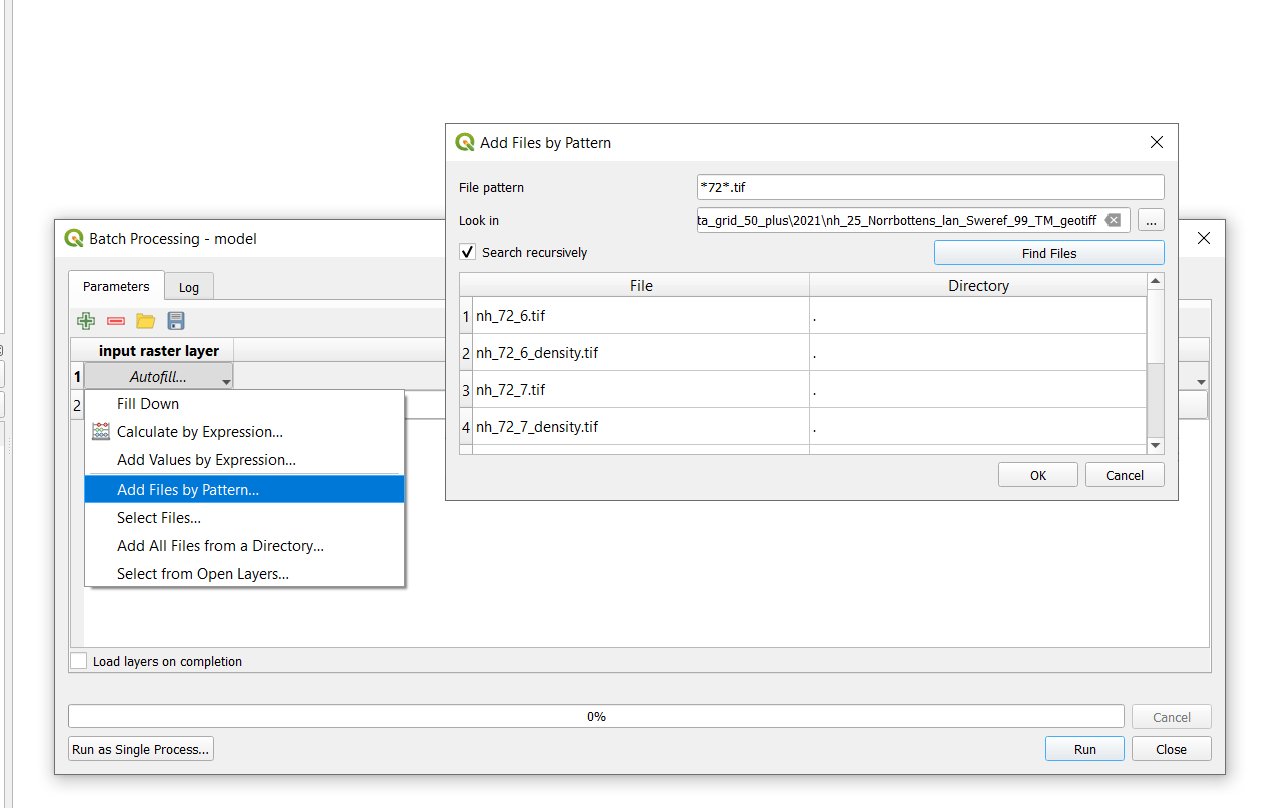Clear the Look in path using the X icon
This screenshot has height=808, width=1279.
click(x=1113, y=219)
